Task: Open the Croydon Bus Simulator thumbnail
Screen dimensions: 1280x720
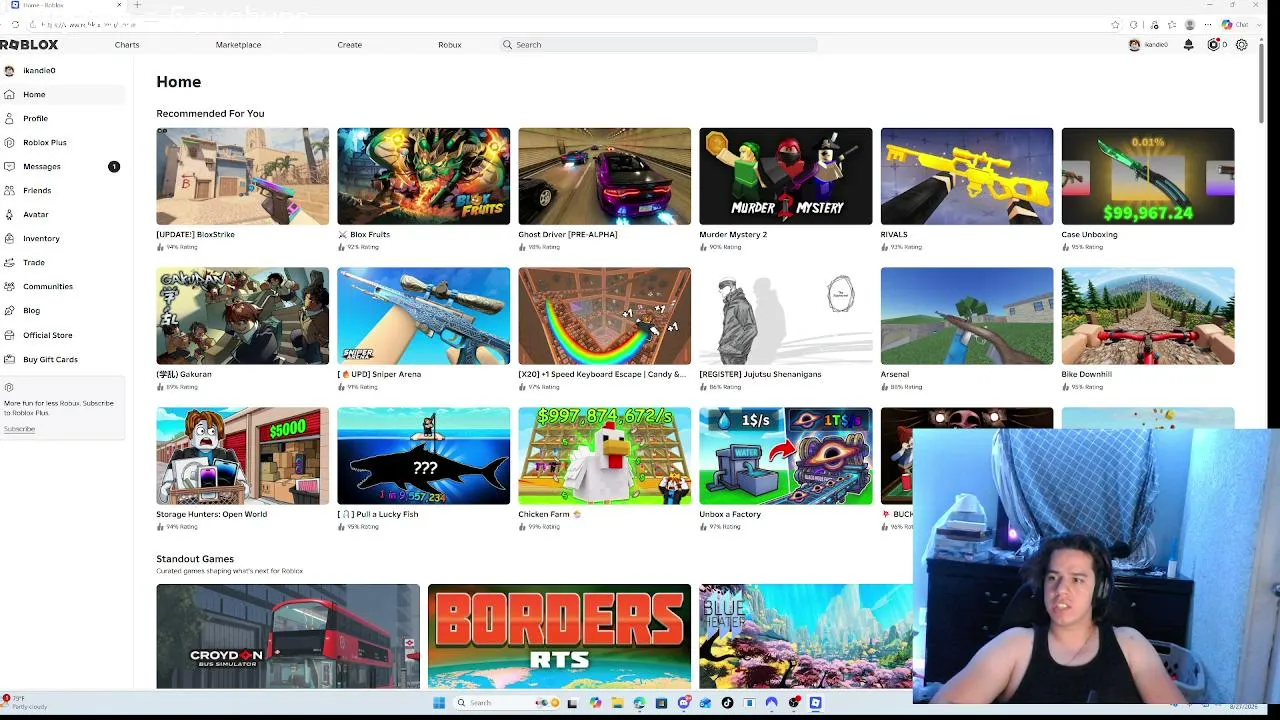Action: tap(288, 636)
